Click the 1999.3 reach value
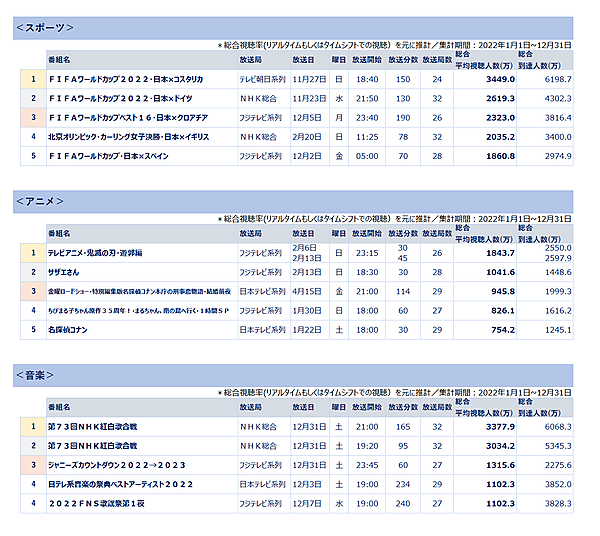600x536 pixels. click(558, 292)
